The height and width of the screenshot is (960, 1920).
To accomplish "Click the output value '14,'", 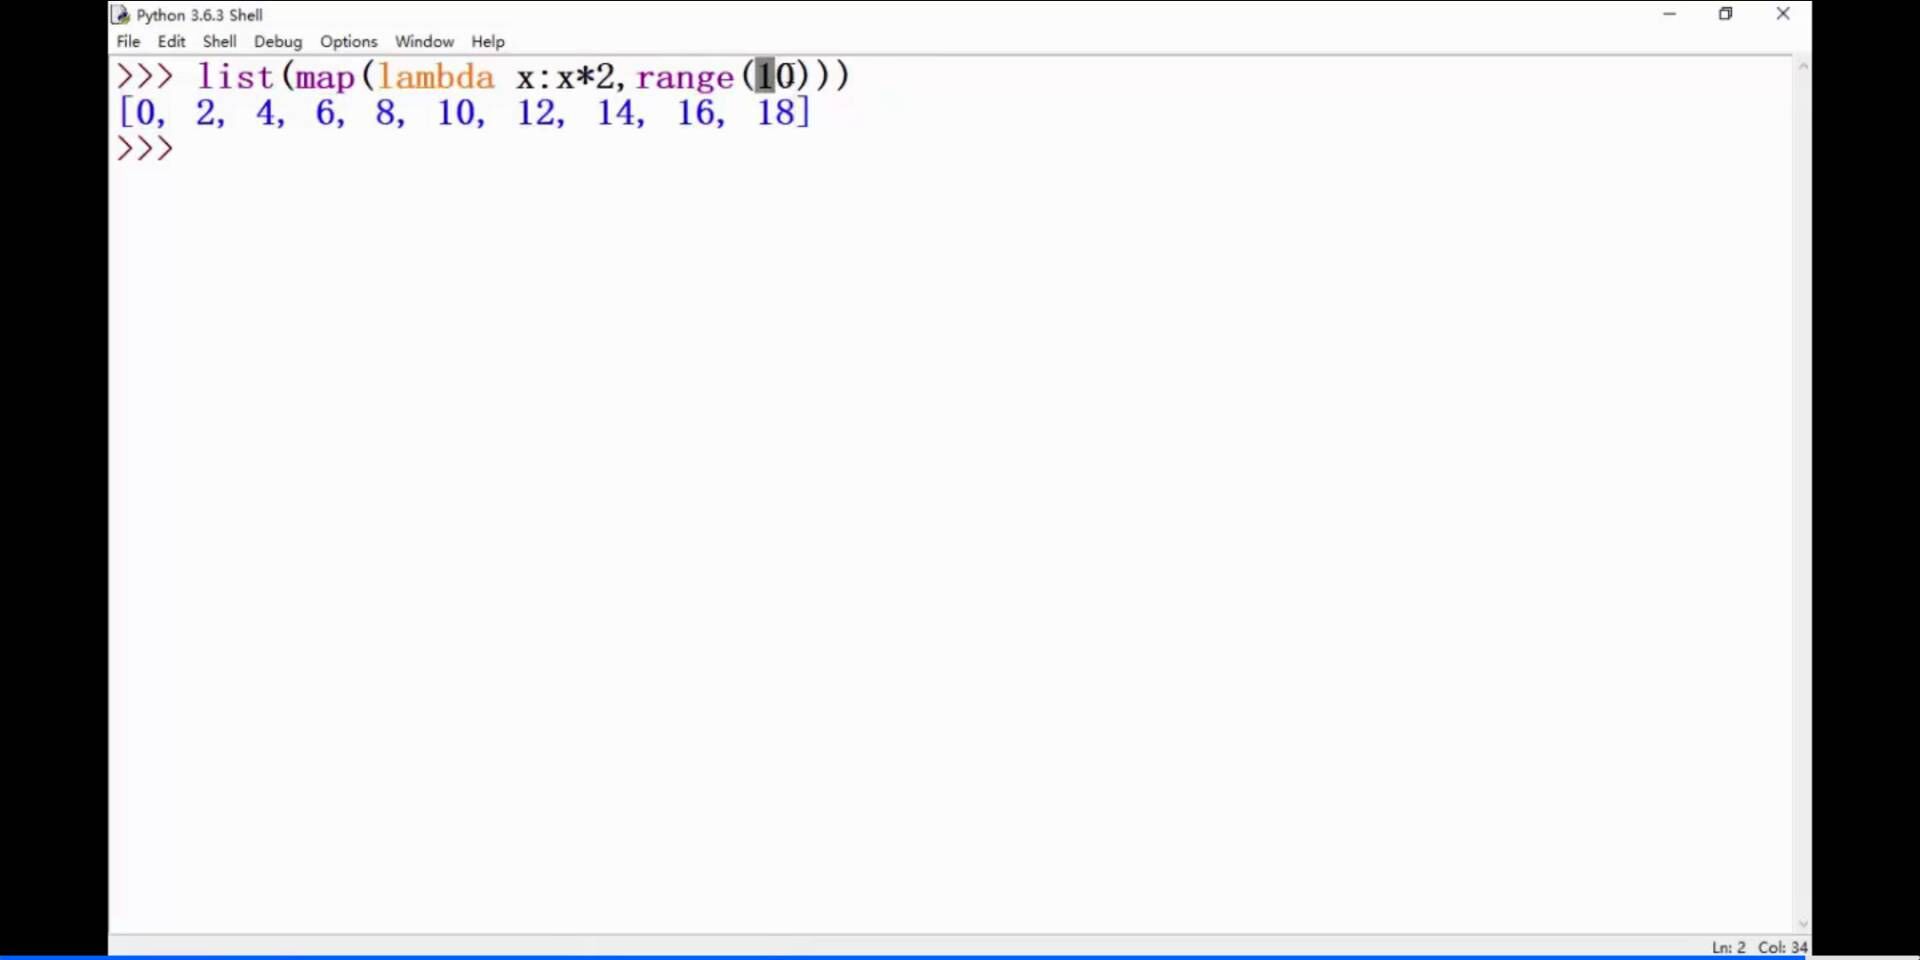I will click(x=621, y=113).
